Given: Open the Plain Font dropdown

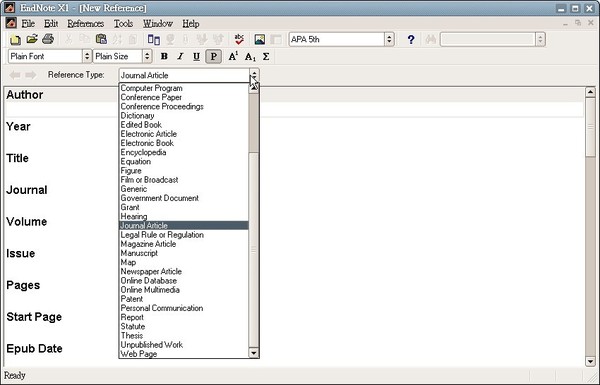Looking at the screenshot, I should tap(87, 57).
